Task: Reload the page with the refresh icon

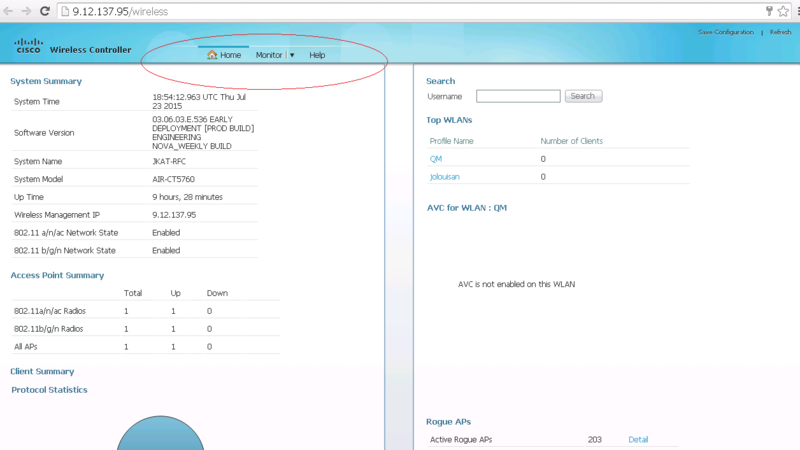Action: pos(44,11)
